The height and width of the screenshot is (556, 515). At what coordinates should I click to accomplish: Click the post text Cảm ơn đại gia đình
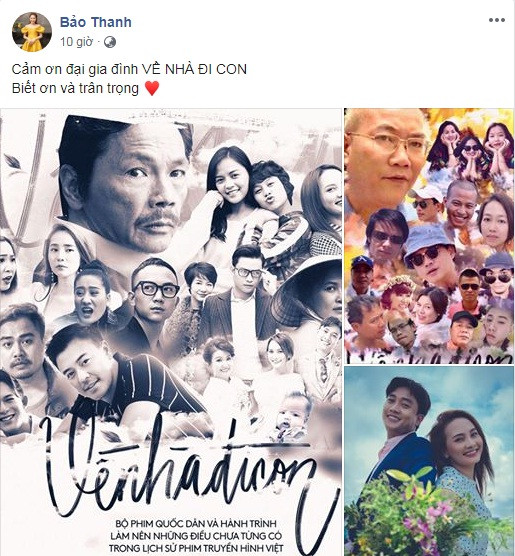coord(74,69)
